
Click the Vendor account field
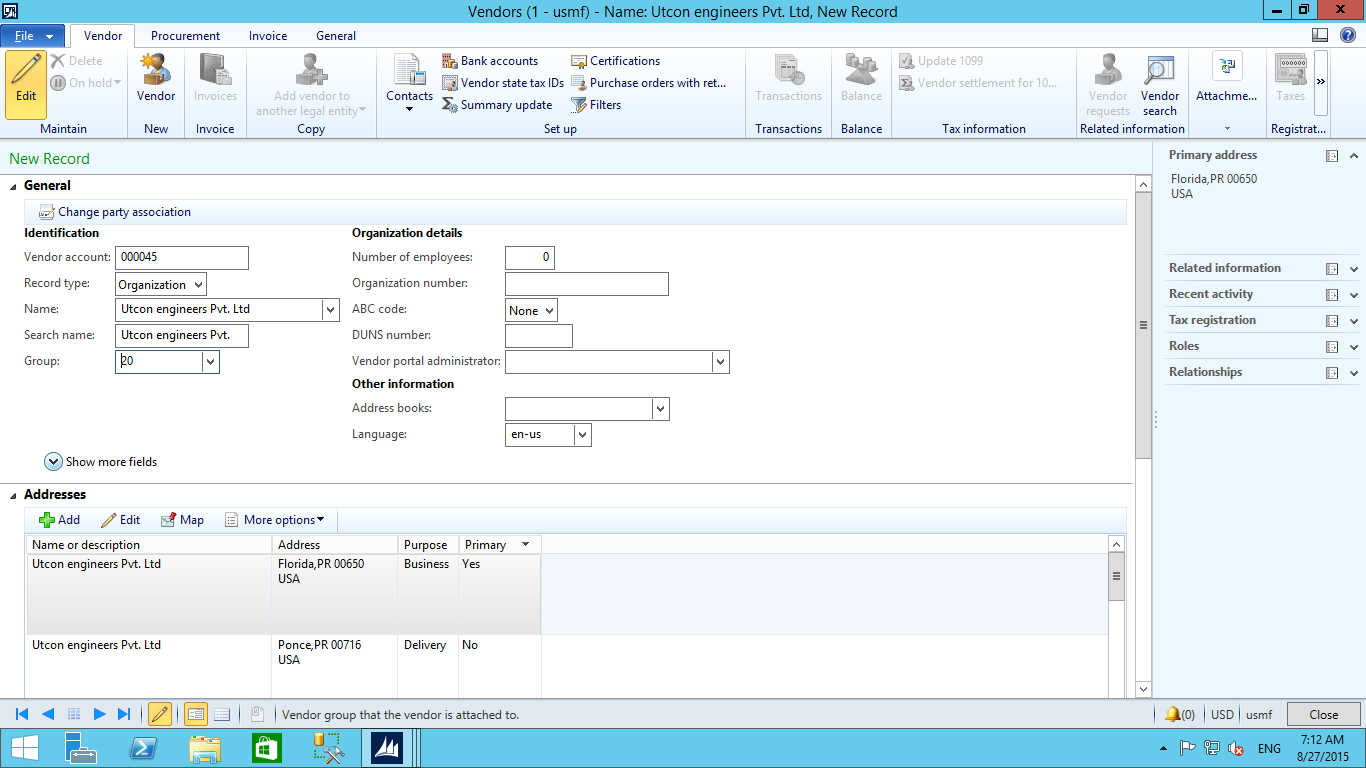click(182, 258)
